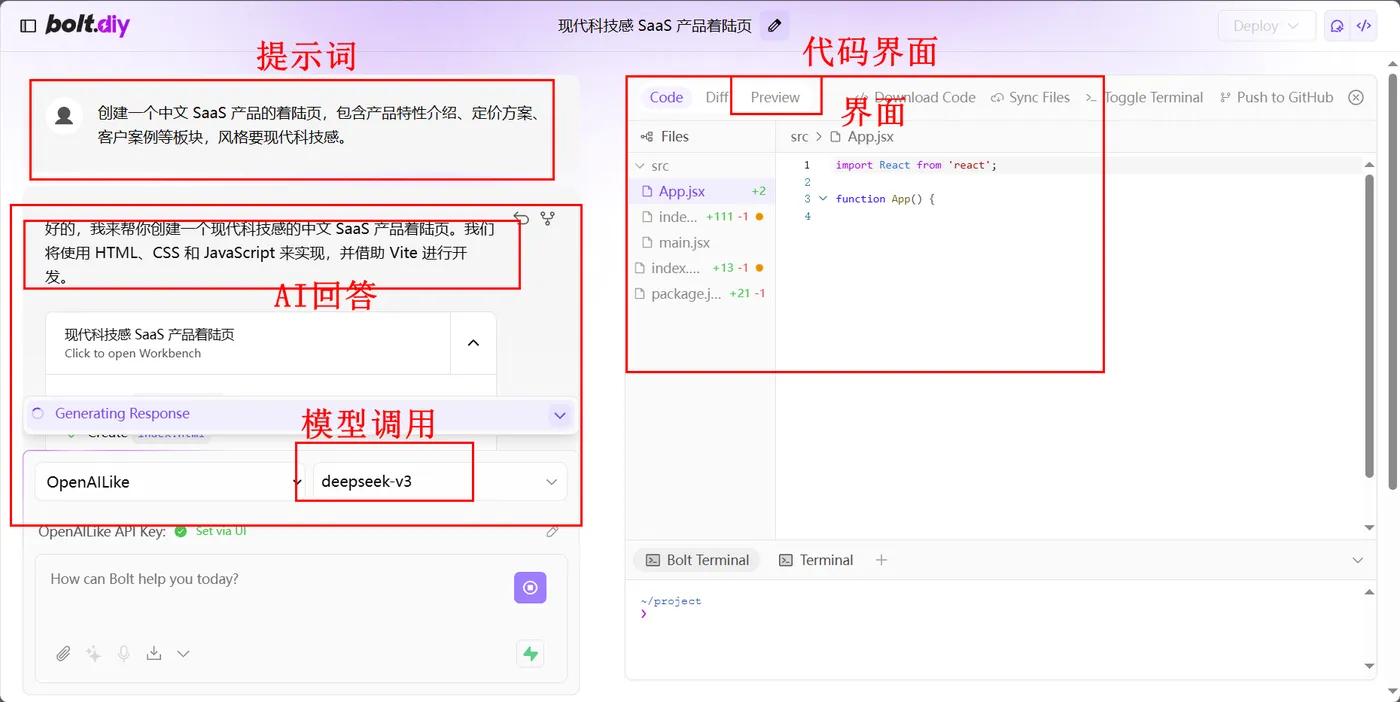Click the chat input field
This screenshot has height=702, width=1400.
pos(275,590)
